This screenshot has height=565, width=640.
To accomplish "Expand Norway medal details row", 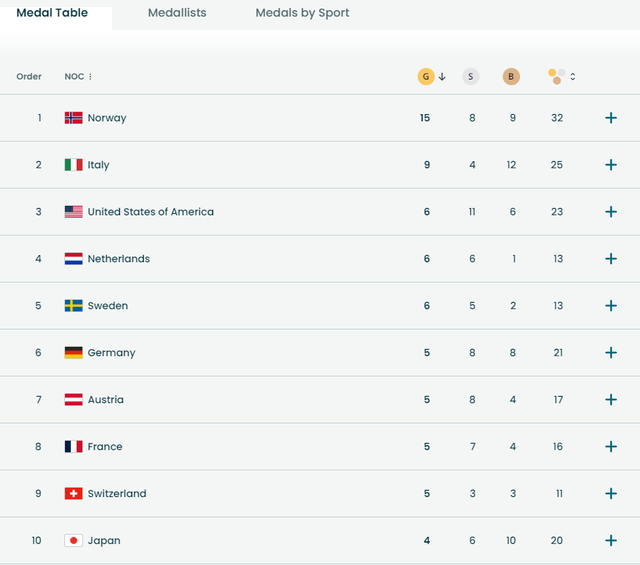I will (611, 118).
